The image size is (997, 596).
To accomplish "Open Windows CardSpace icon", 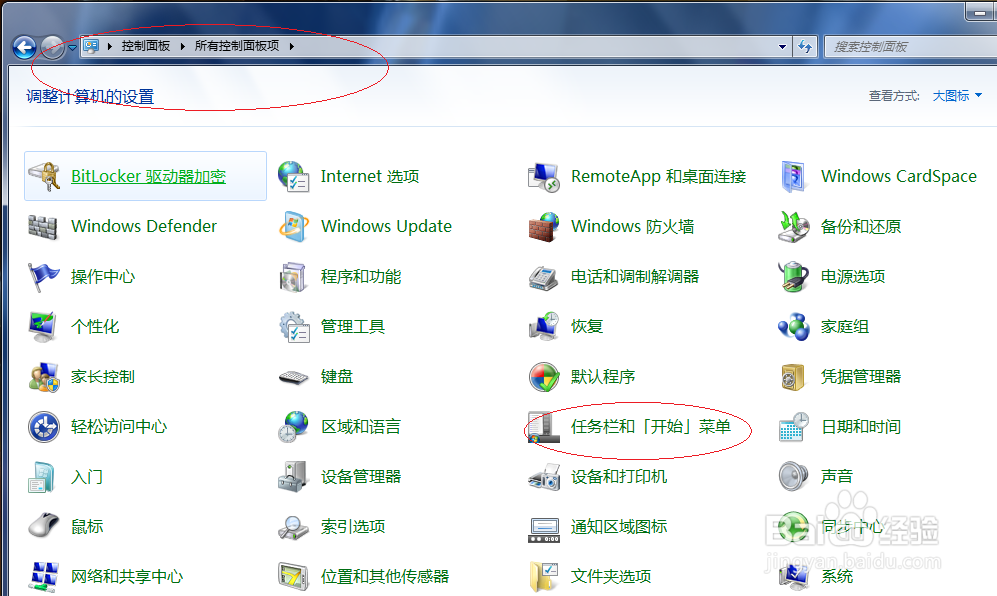I will pyautogui.click(x=794, y=176).
